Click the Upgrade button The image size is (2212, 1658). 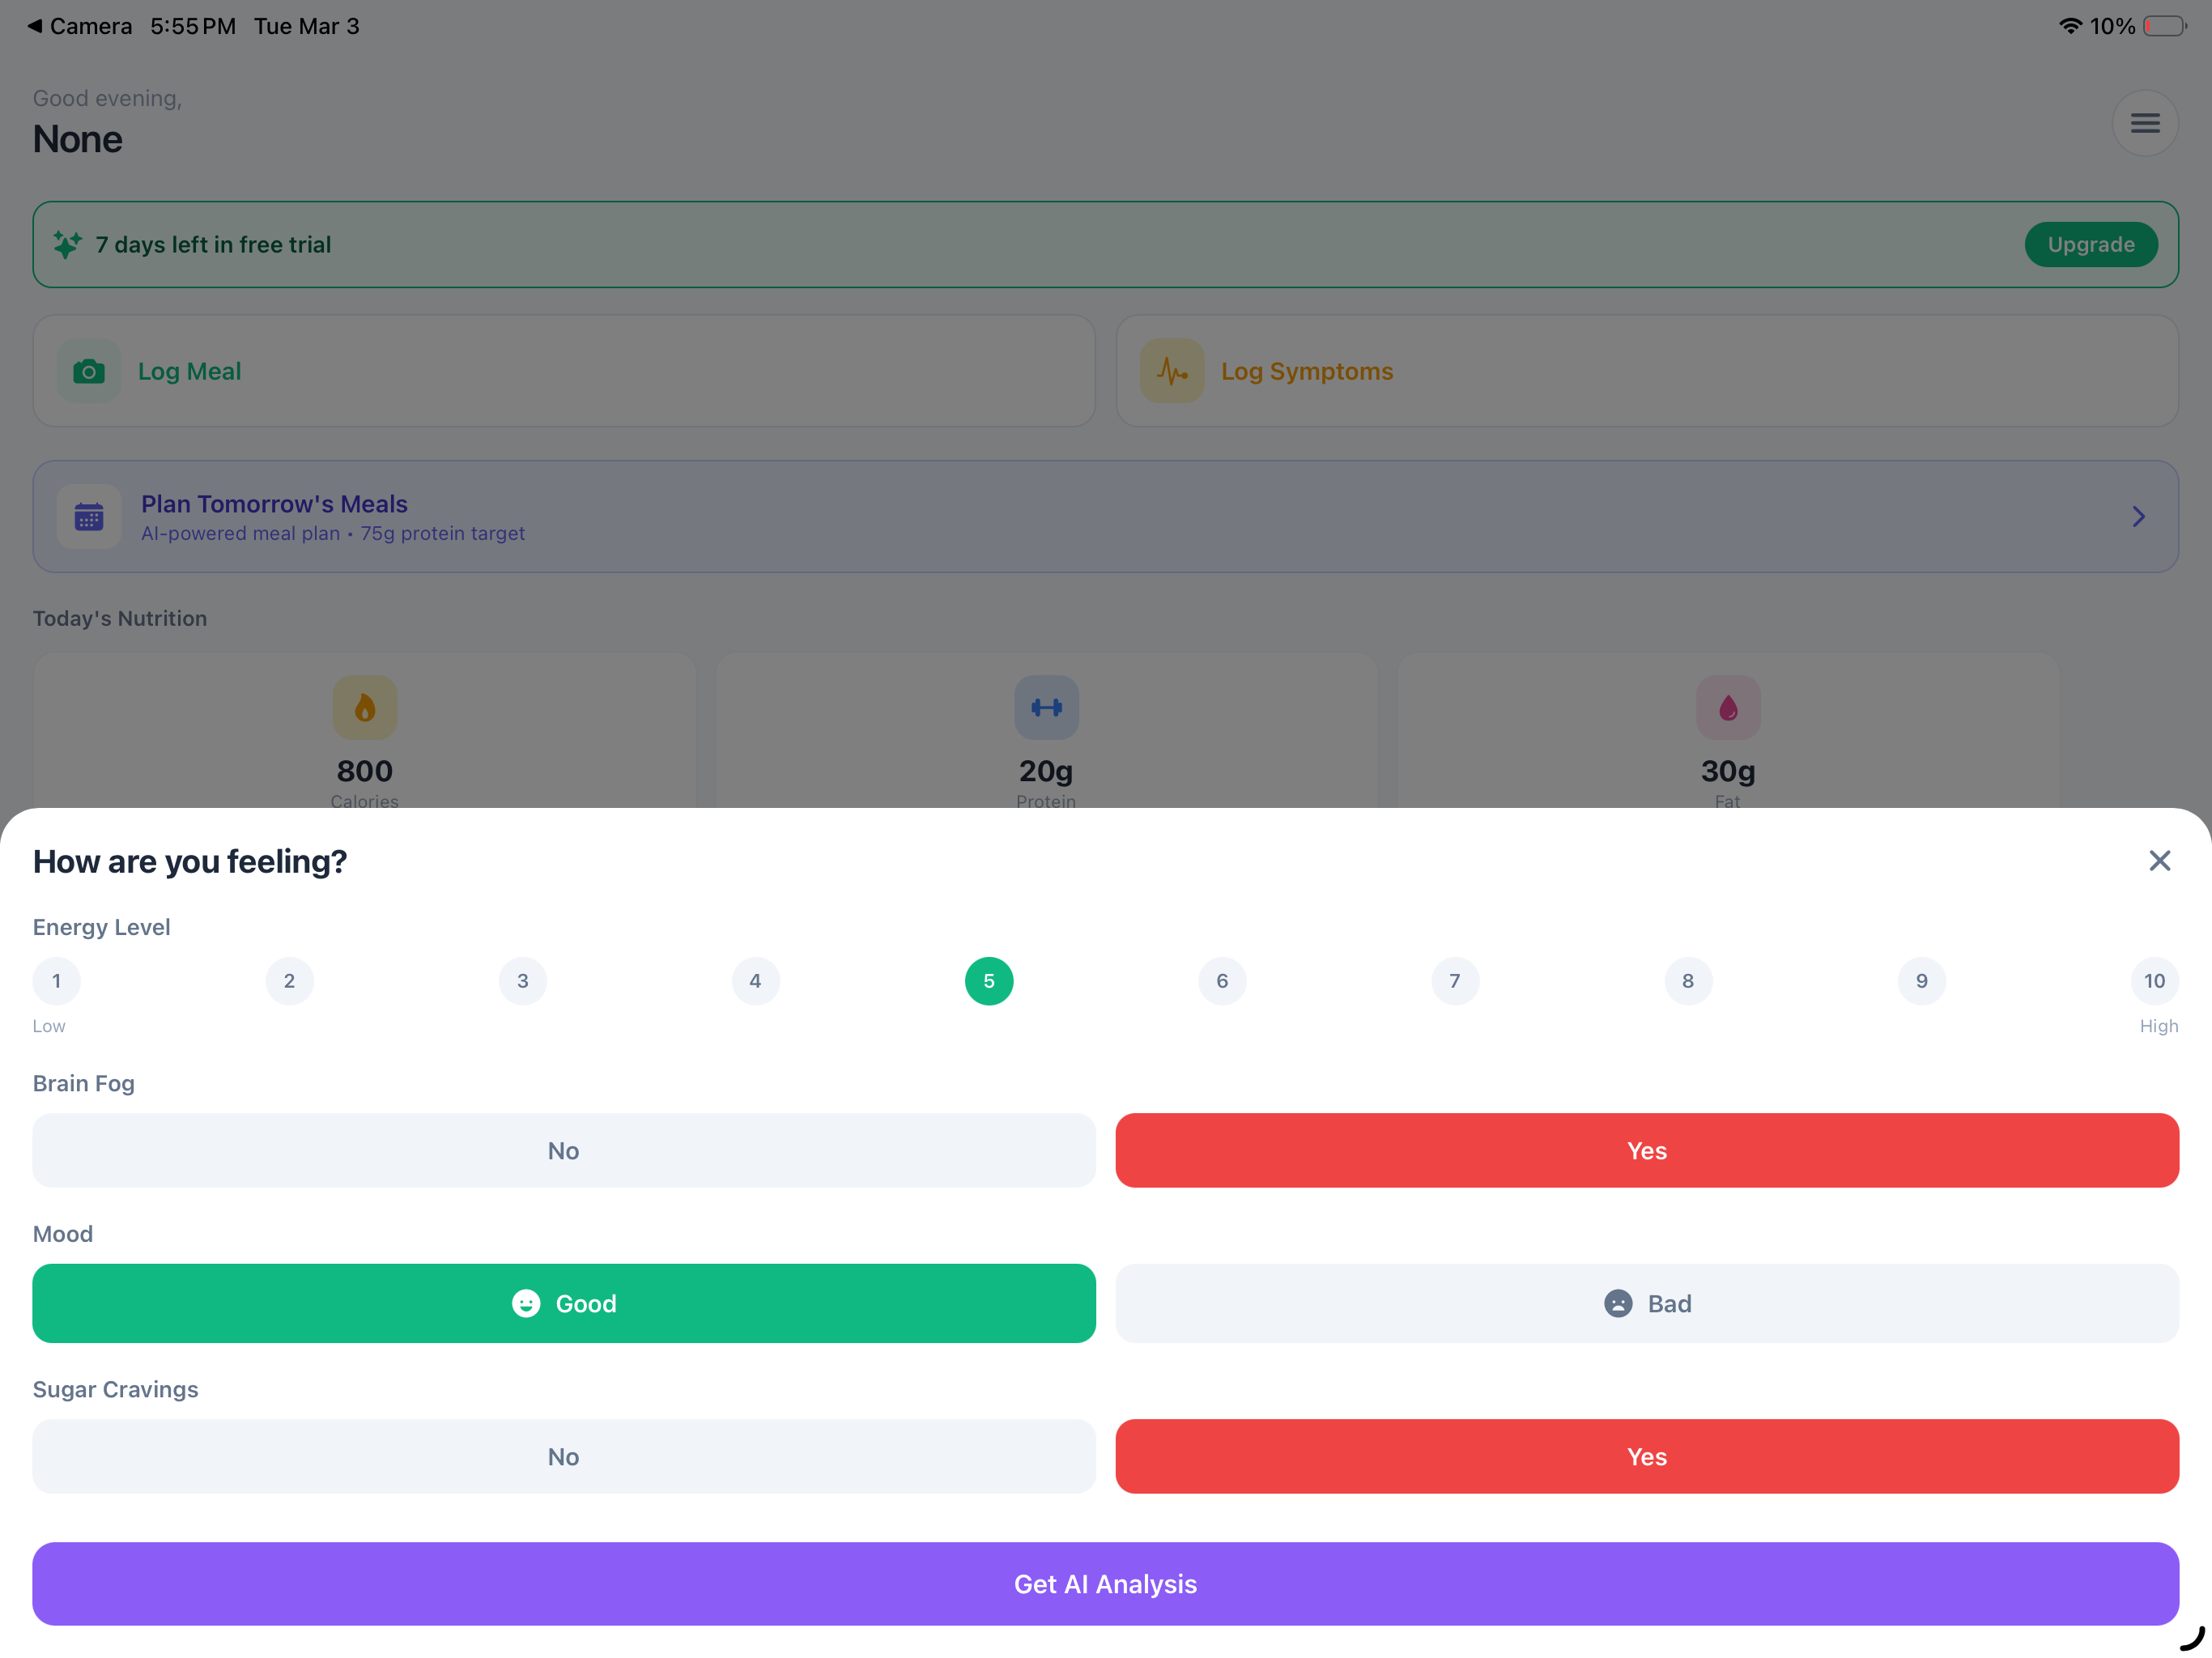2091,245
